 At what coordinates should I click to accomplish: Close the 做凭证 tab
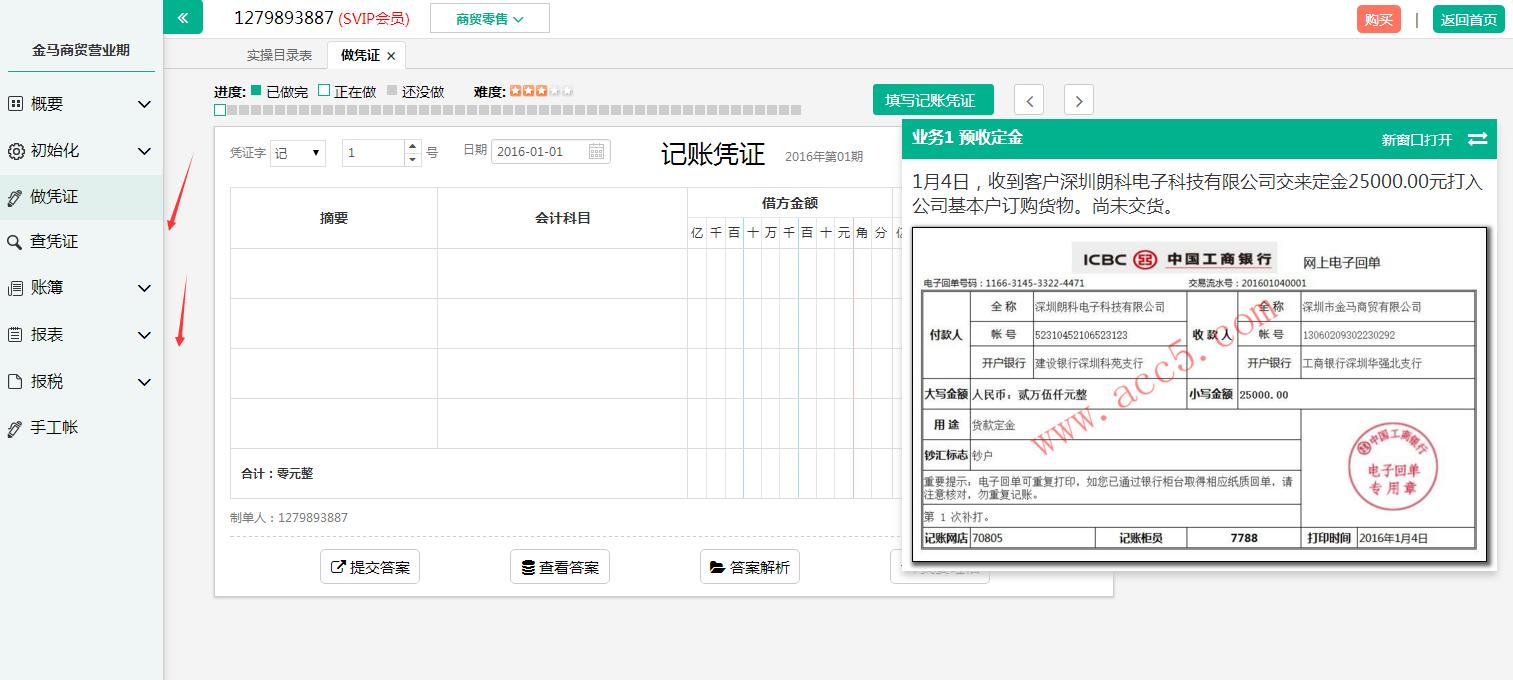click(x=391, y=55)
